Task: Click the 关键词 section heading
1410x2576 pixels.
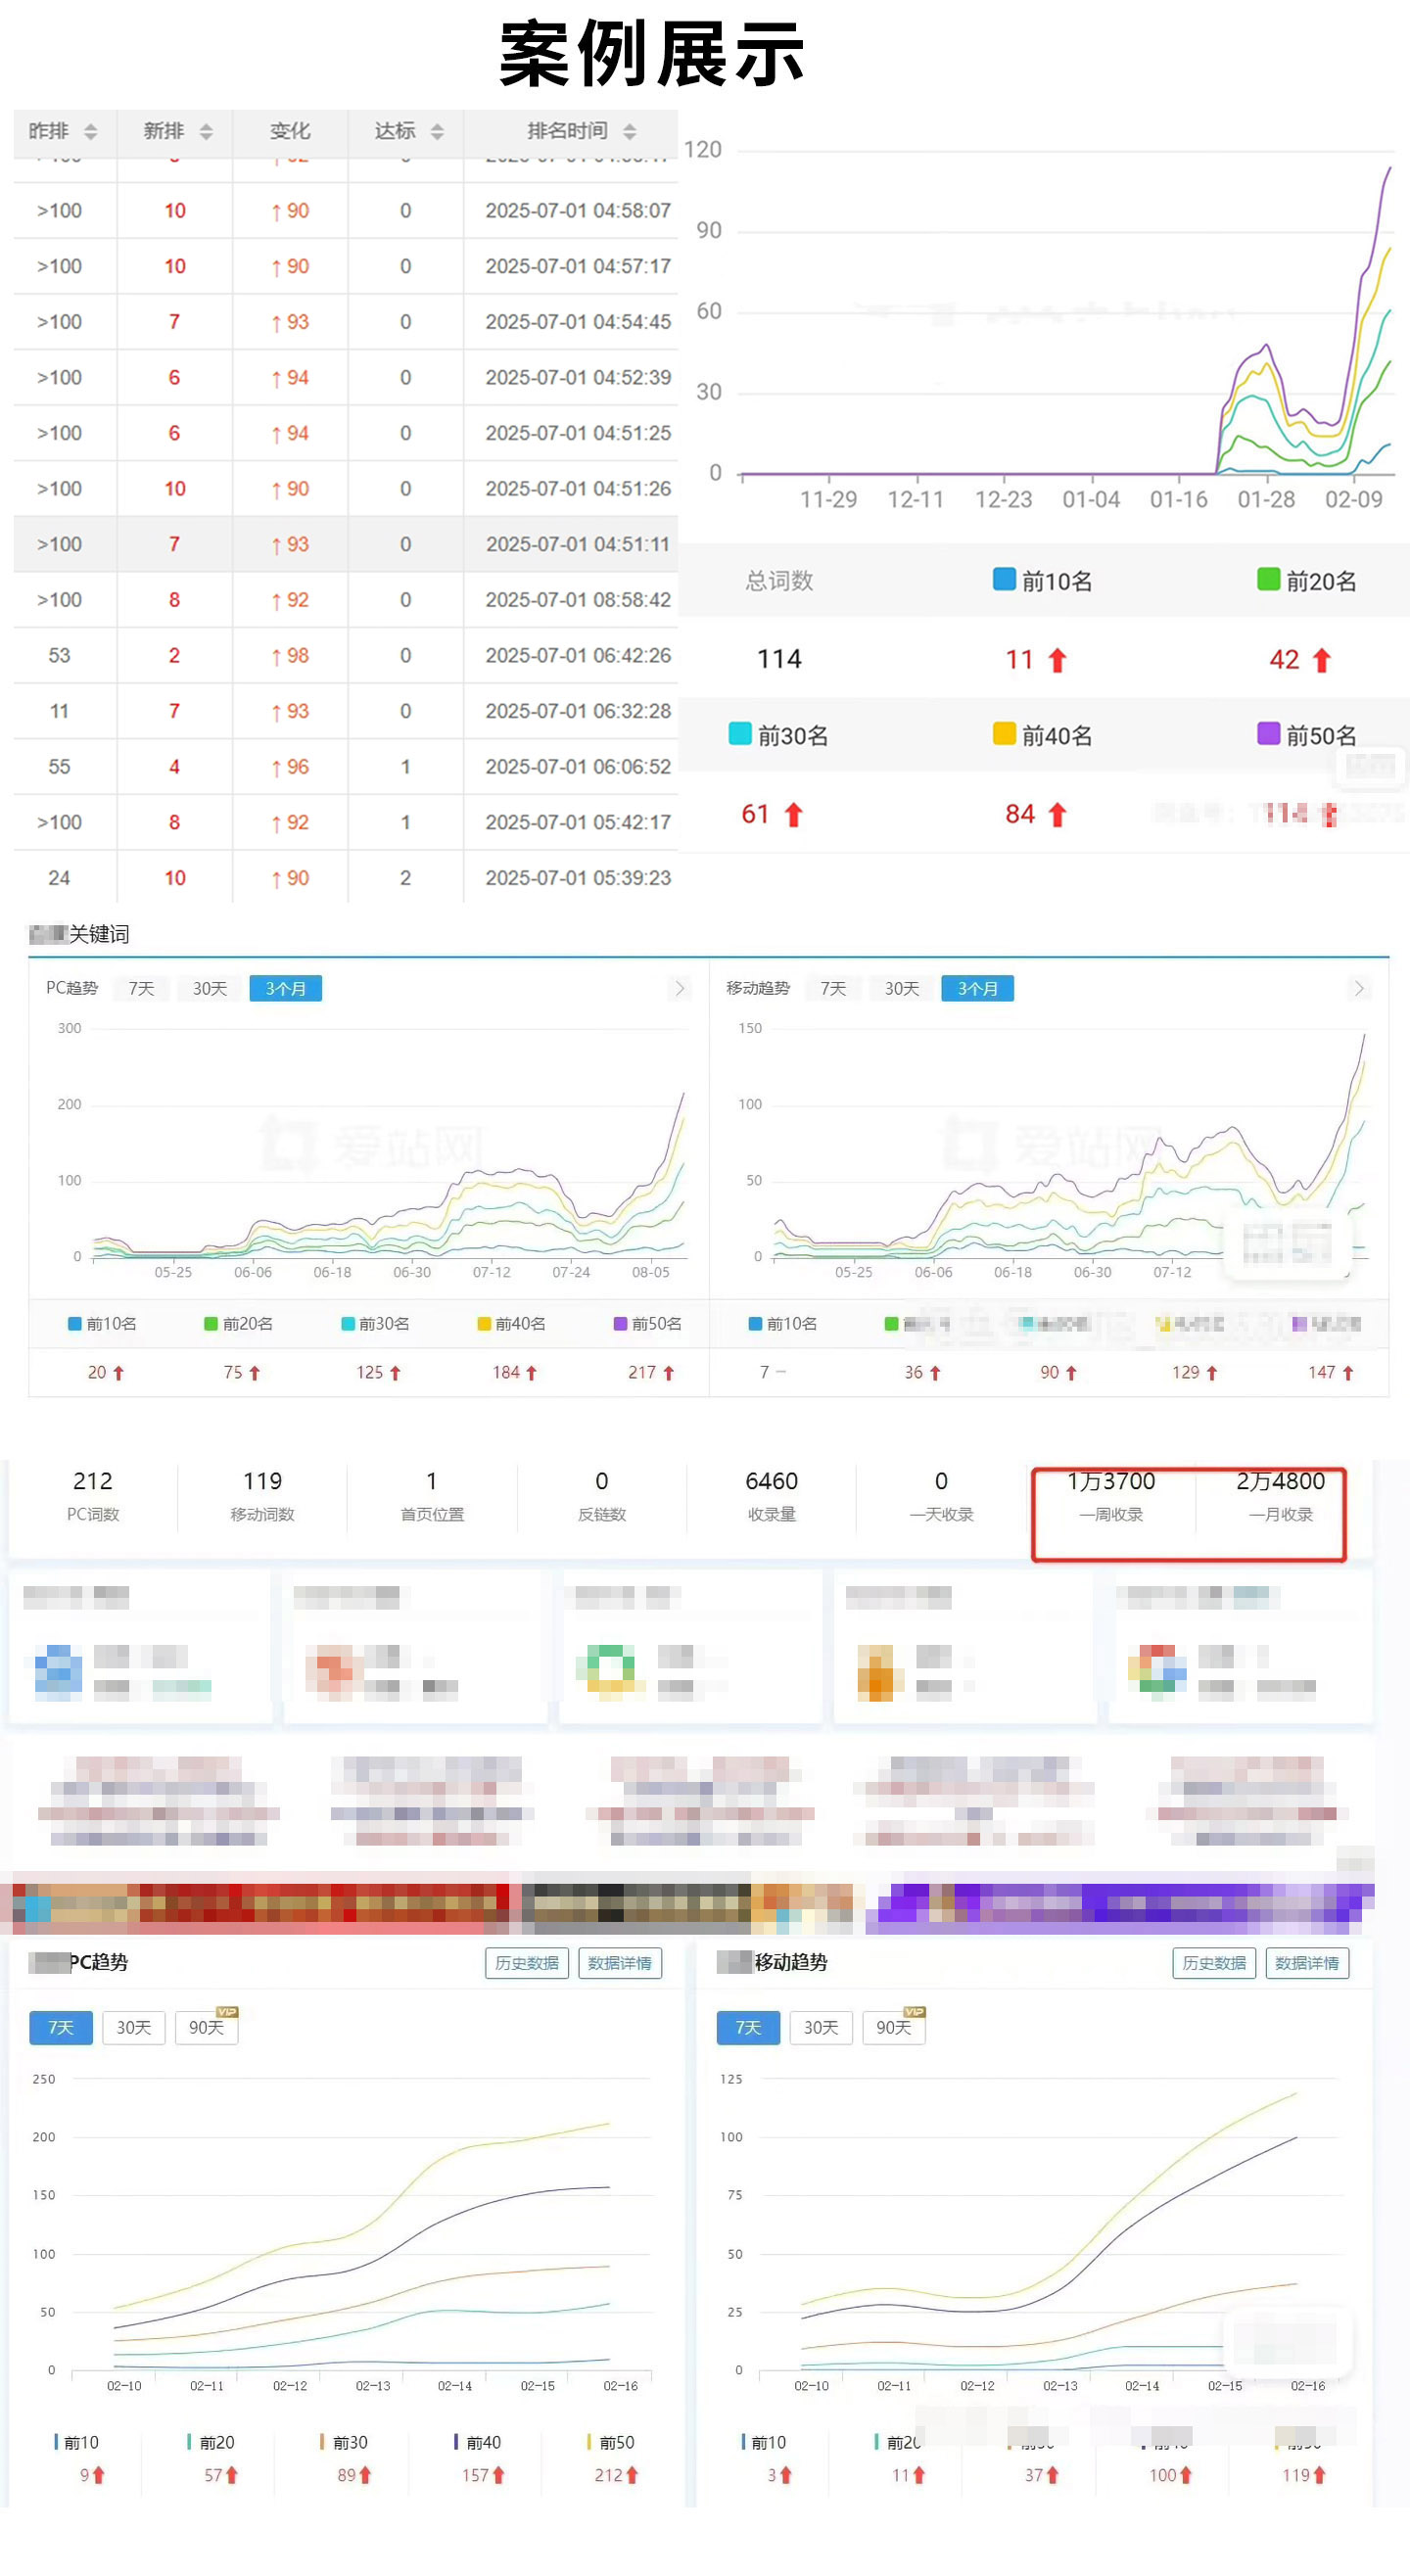Action: click(98, 933)
